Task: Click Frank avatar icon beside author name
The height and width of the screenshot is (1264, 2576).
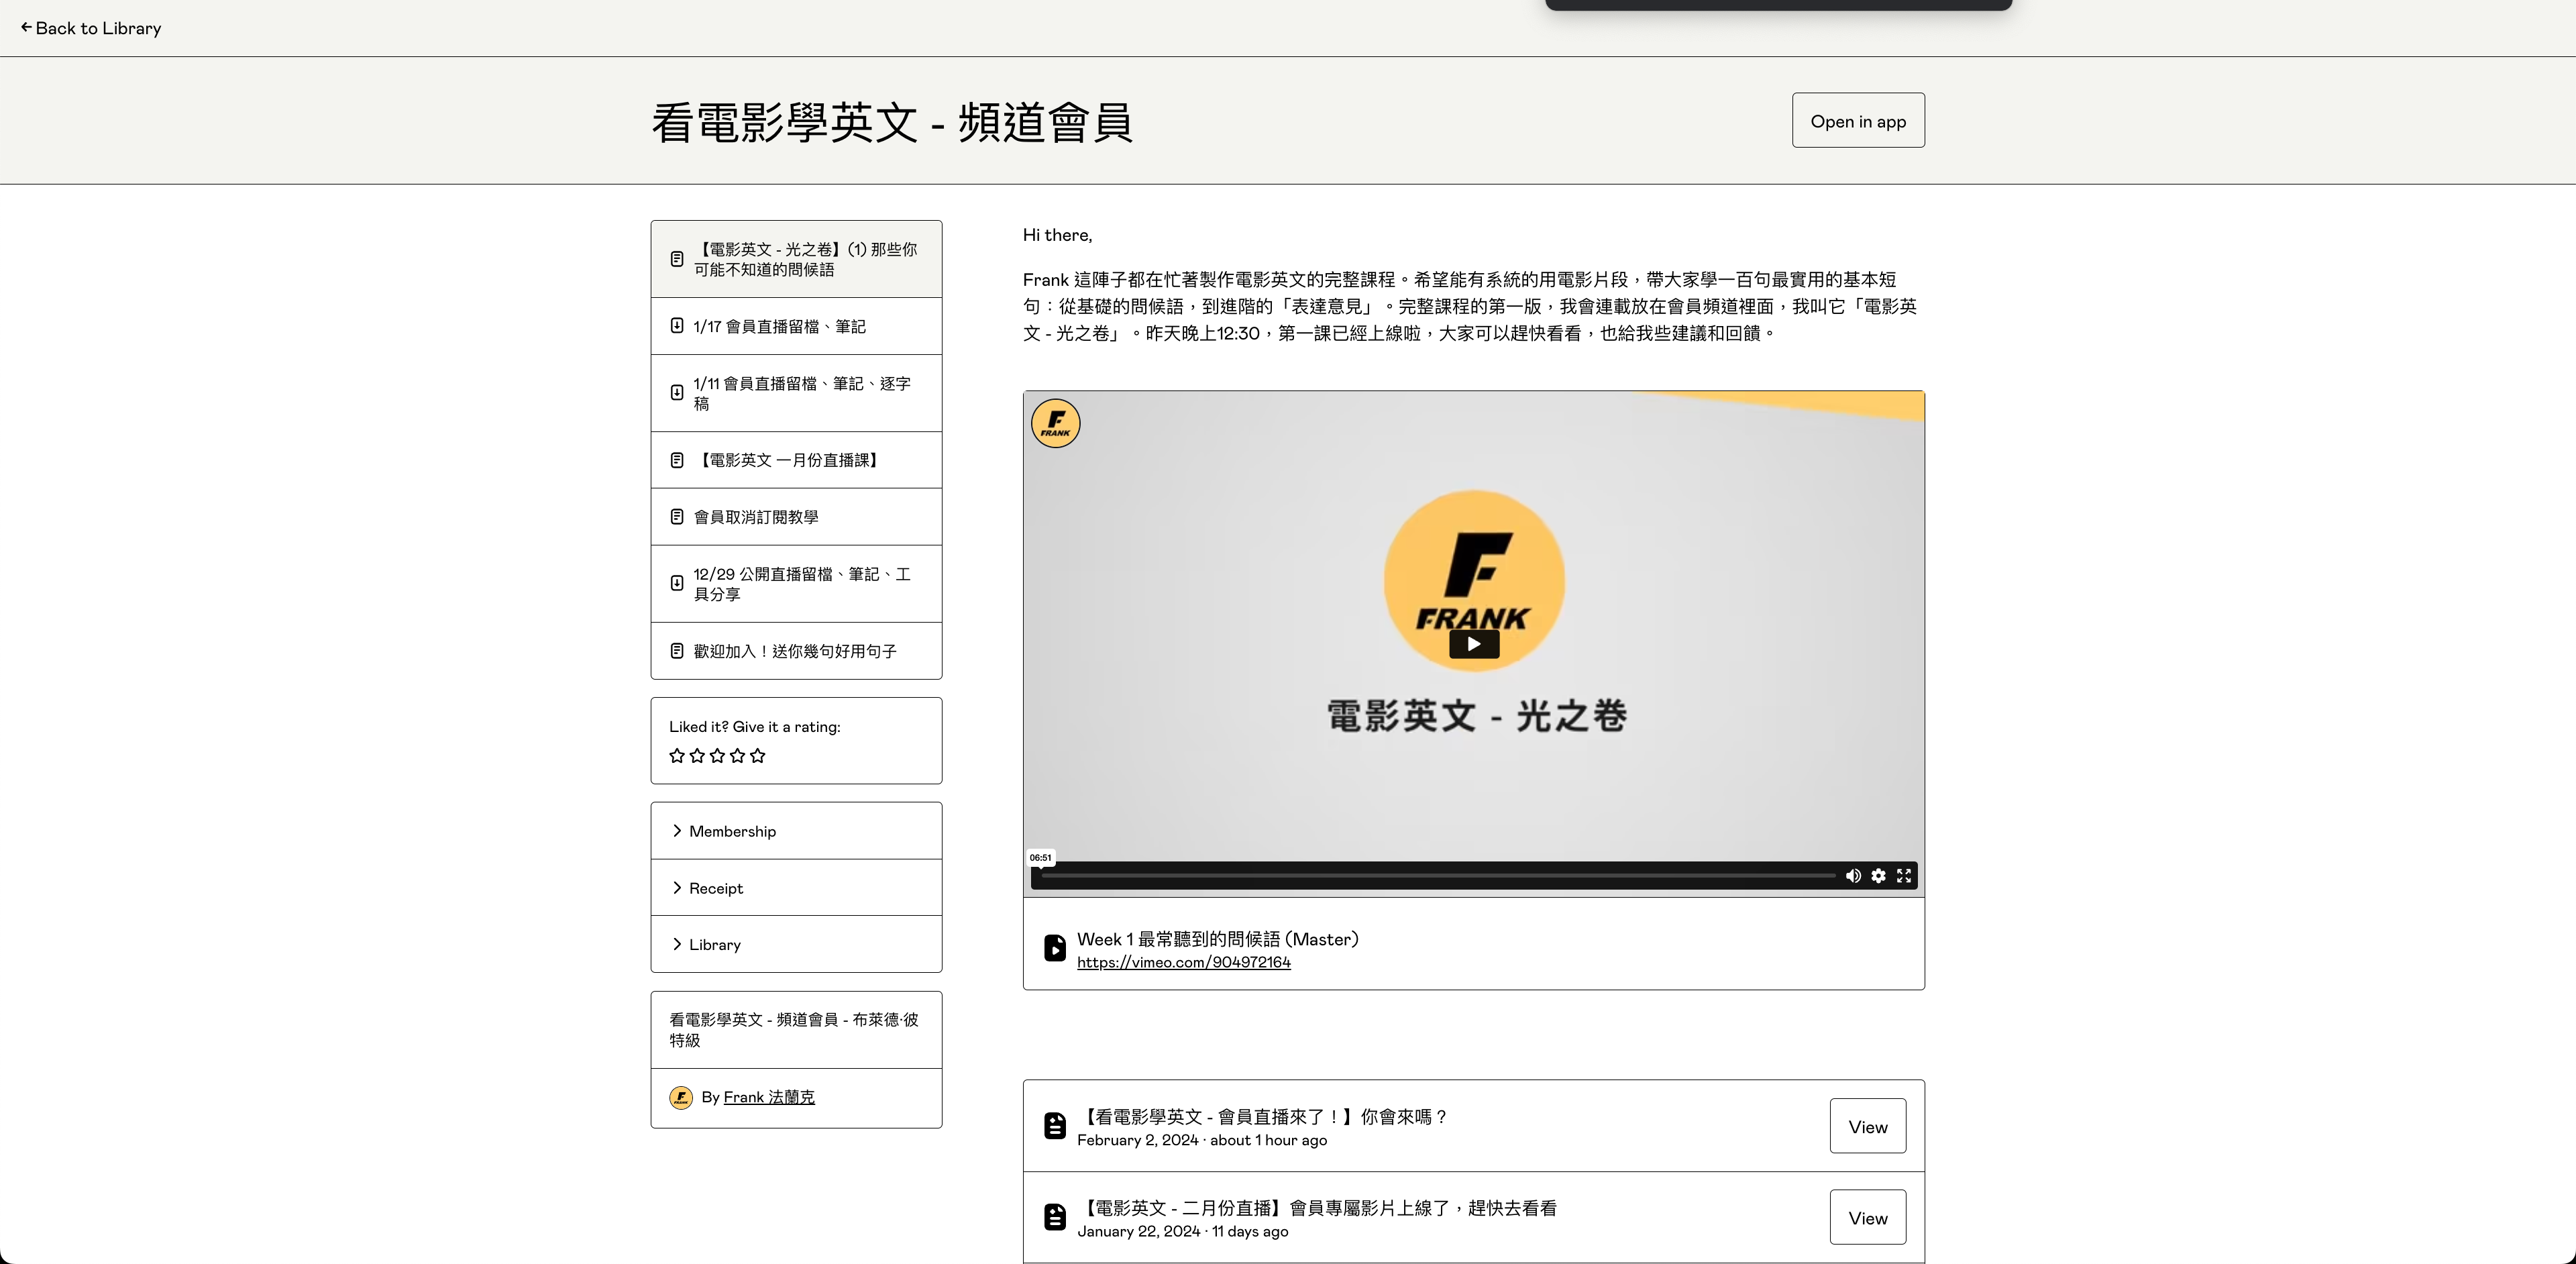Action: 681,1098
